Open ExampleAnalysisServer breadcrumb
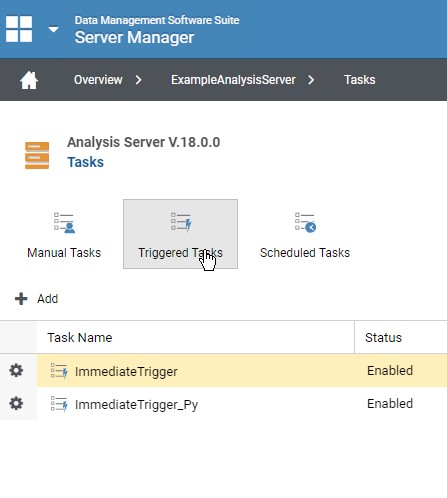 233,80
